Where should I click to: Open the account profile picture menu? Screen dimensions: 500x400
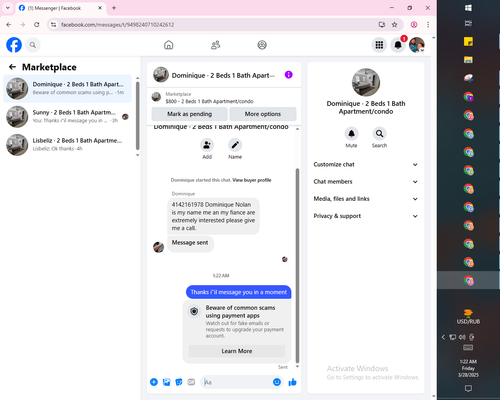point(417,45)
